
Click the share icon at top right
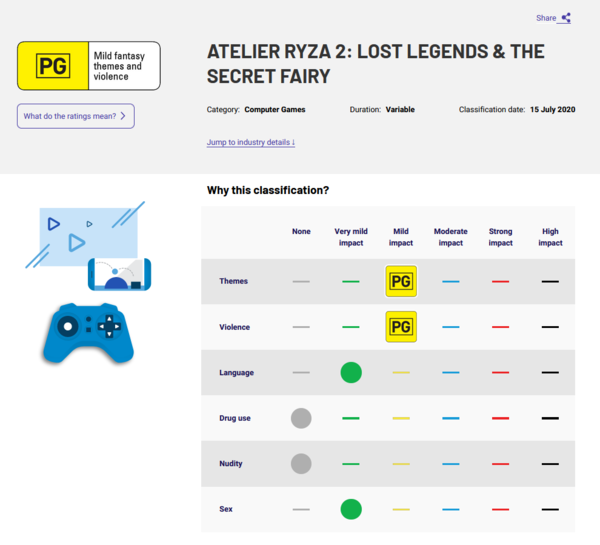pos(566,18)
